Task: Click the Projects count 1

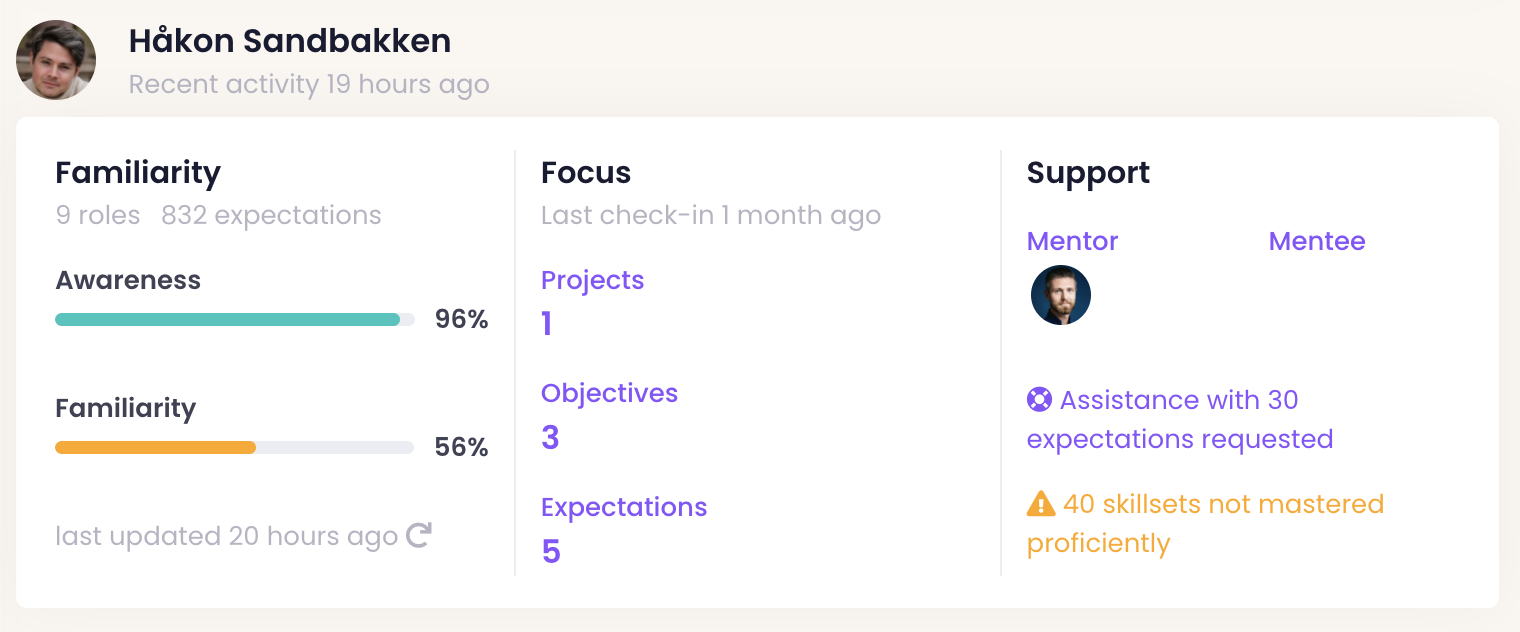Action: pos(546,324)
